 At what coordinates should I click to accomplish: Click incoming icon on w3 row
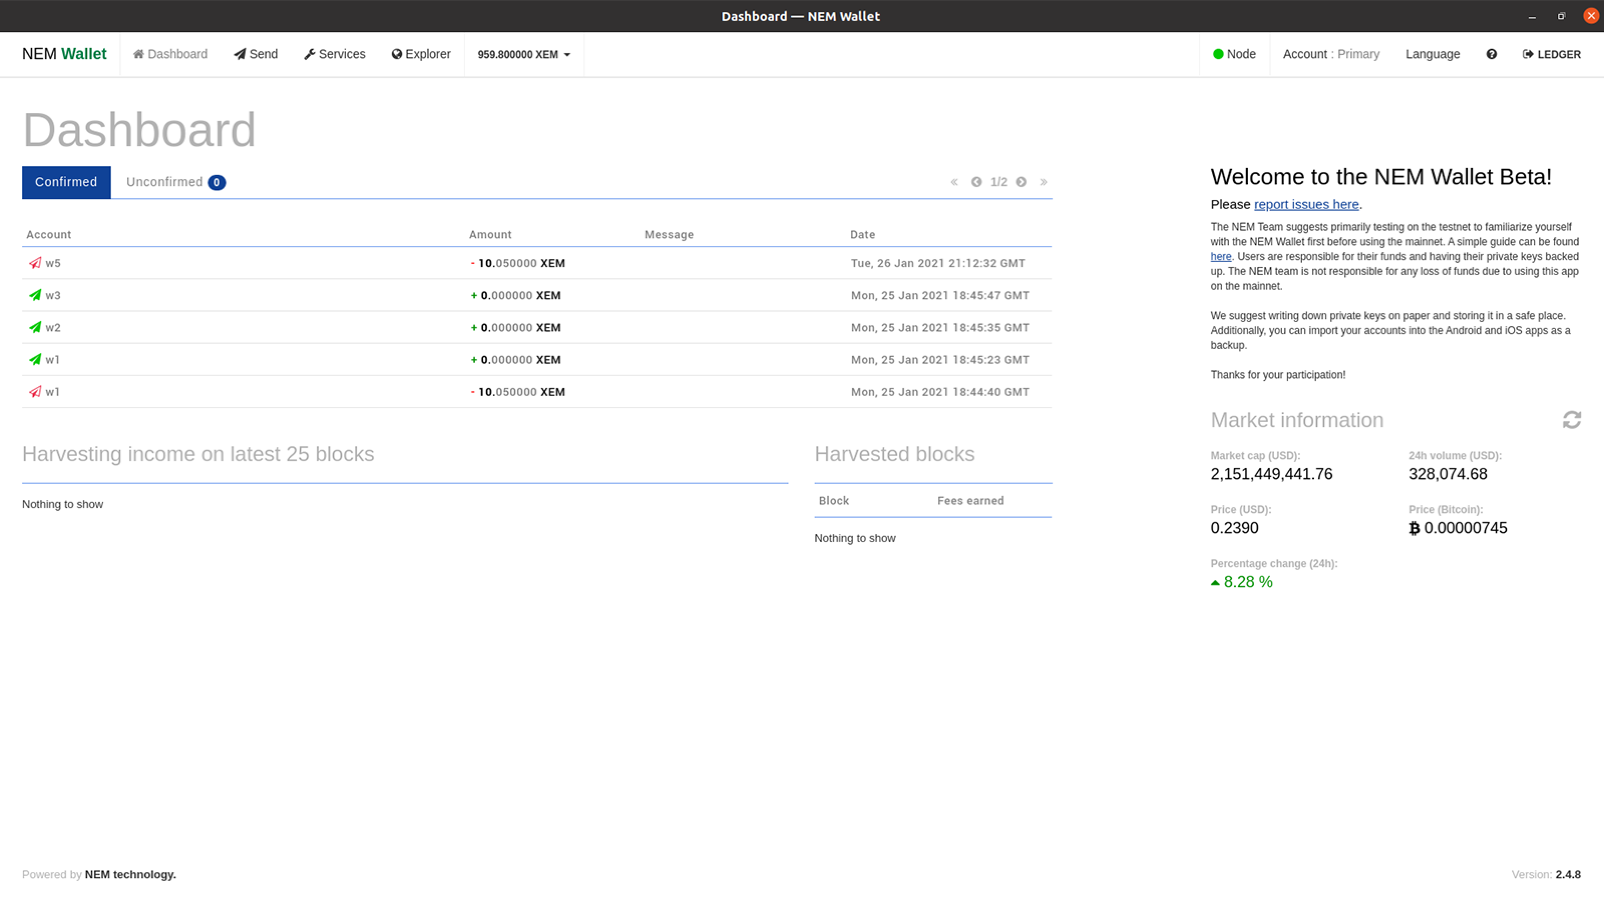point(35,295)
